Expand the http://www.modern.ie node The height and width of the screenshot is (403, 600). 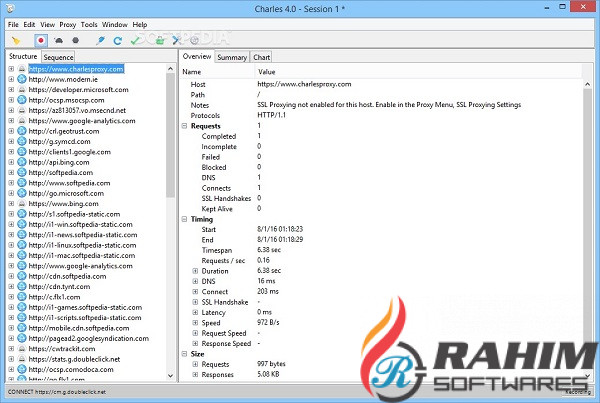(x=11, y=79)
